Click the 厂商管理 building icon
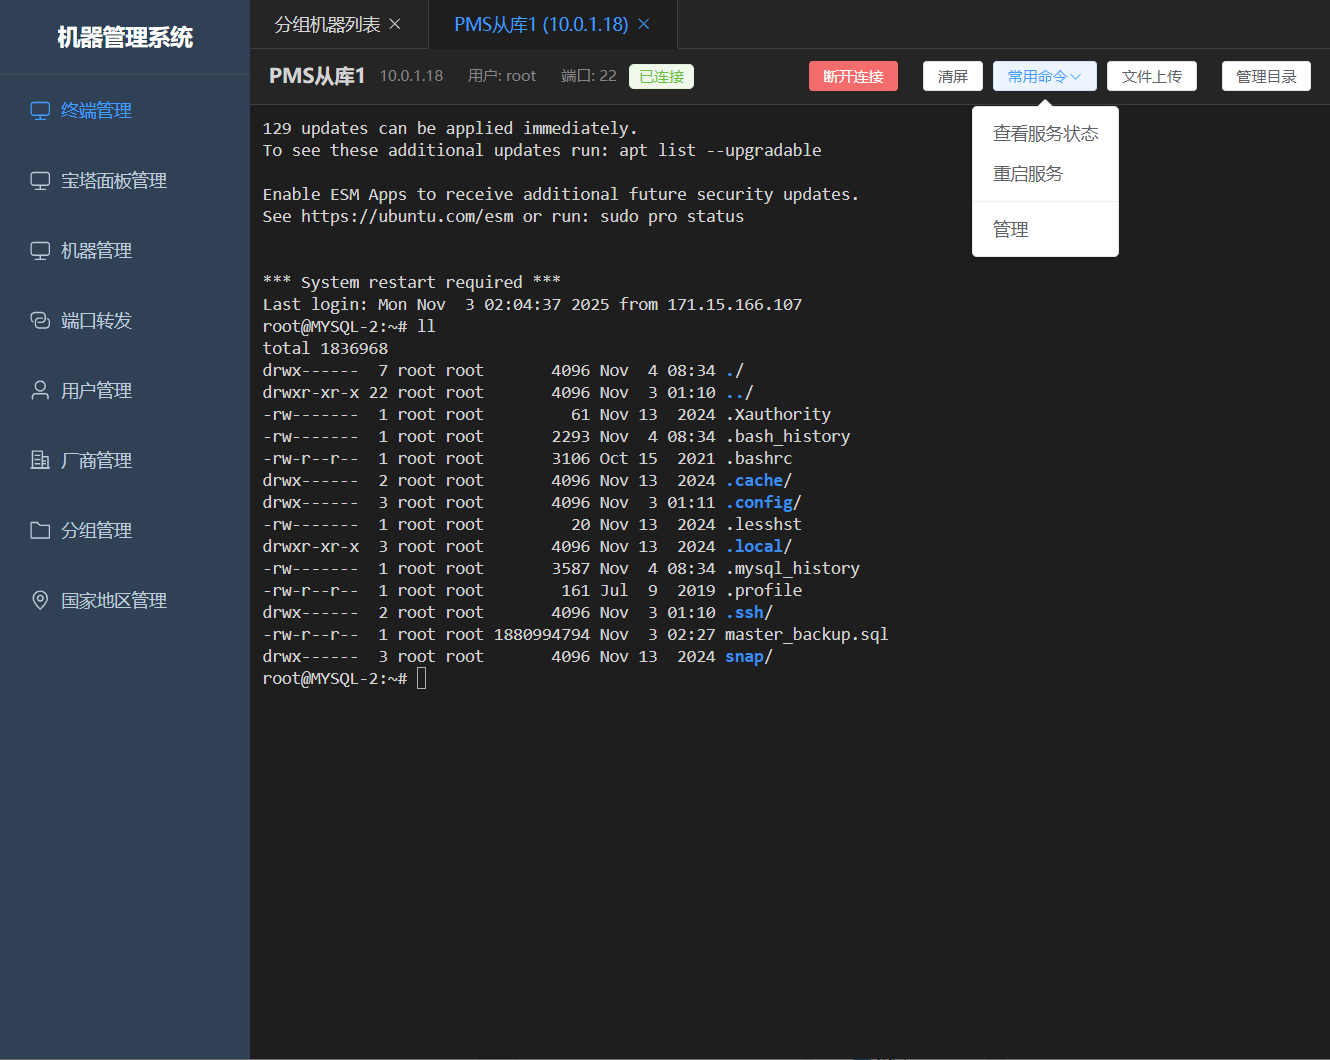Image resolution: width=1330 pixels, height=1060 pixels. pos(40,461)
